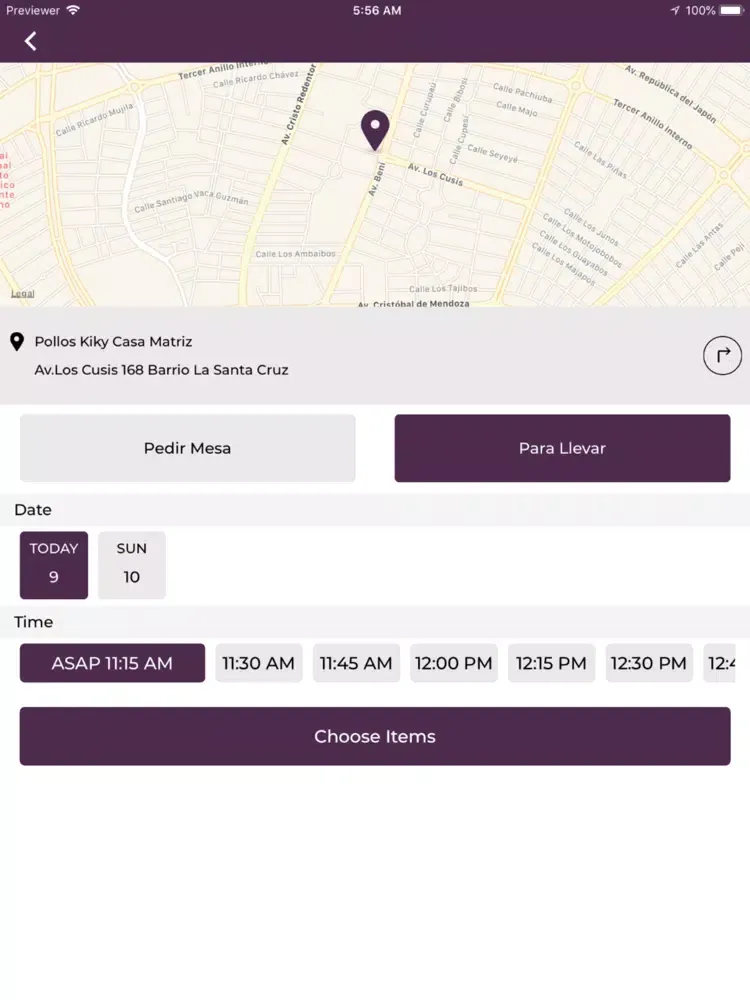Screen dimensions: 750x1000
Task: Tap the Wi-Fi status icon
Action: point(73,10)
